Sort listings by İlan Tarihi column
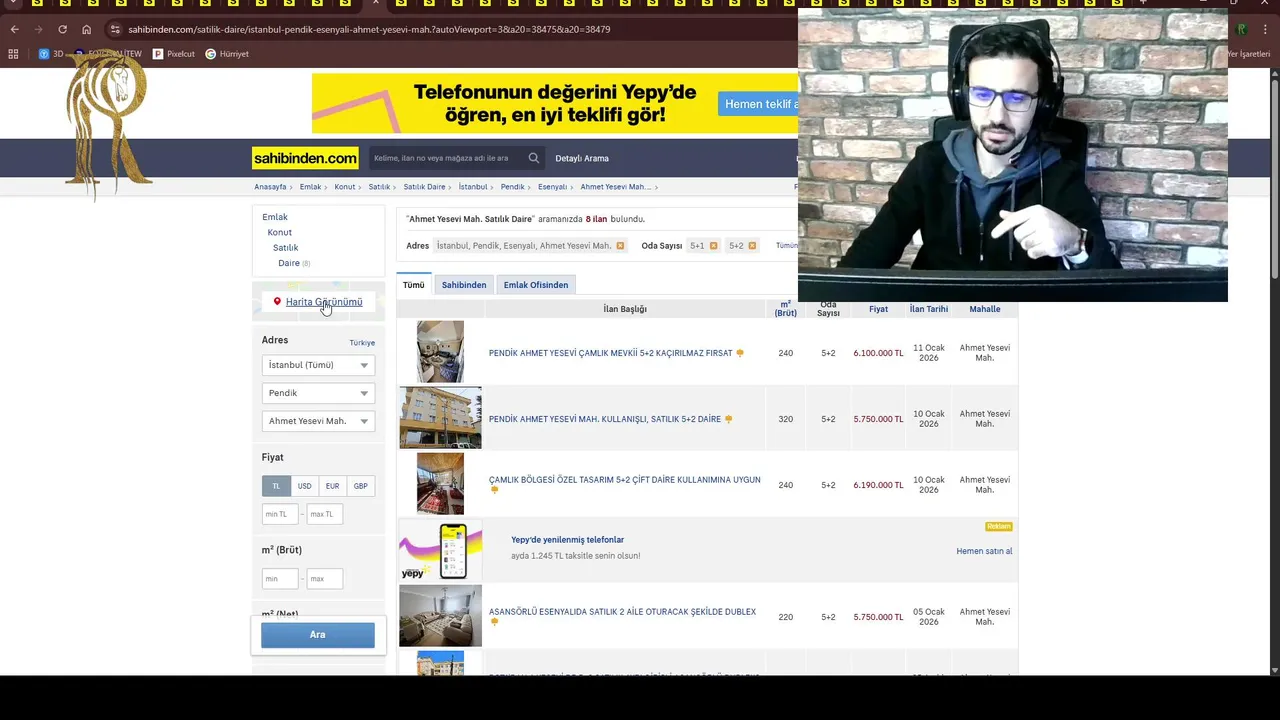Screen dimensions: 1280x720 (x=929, y=309)
